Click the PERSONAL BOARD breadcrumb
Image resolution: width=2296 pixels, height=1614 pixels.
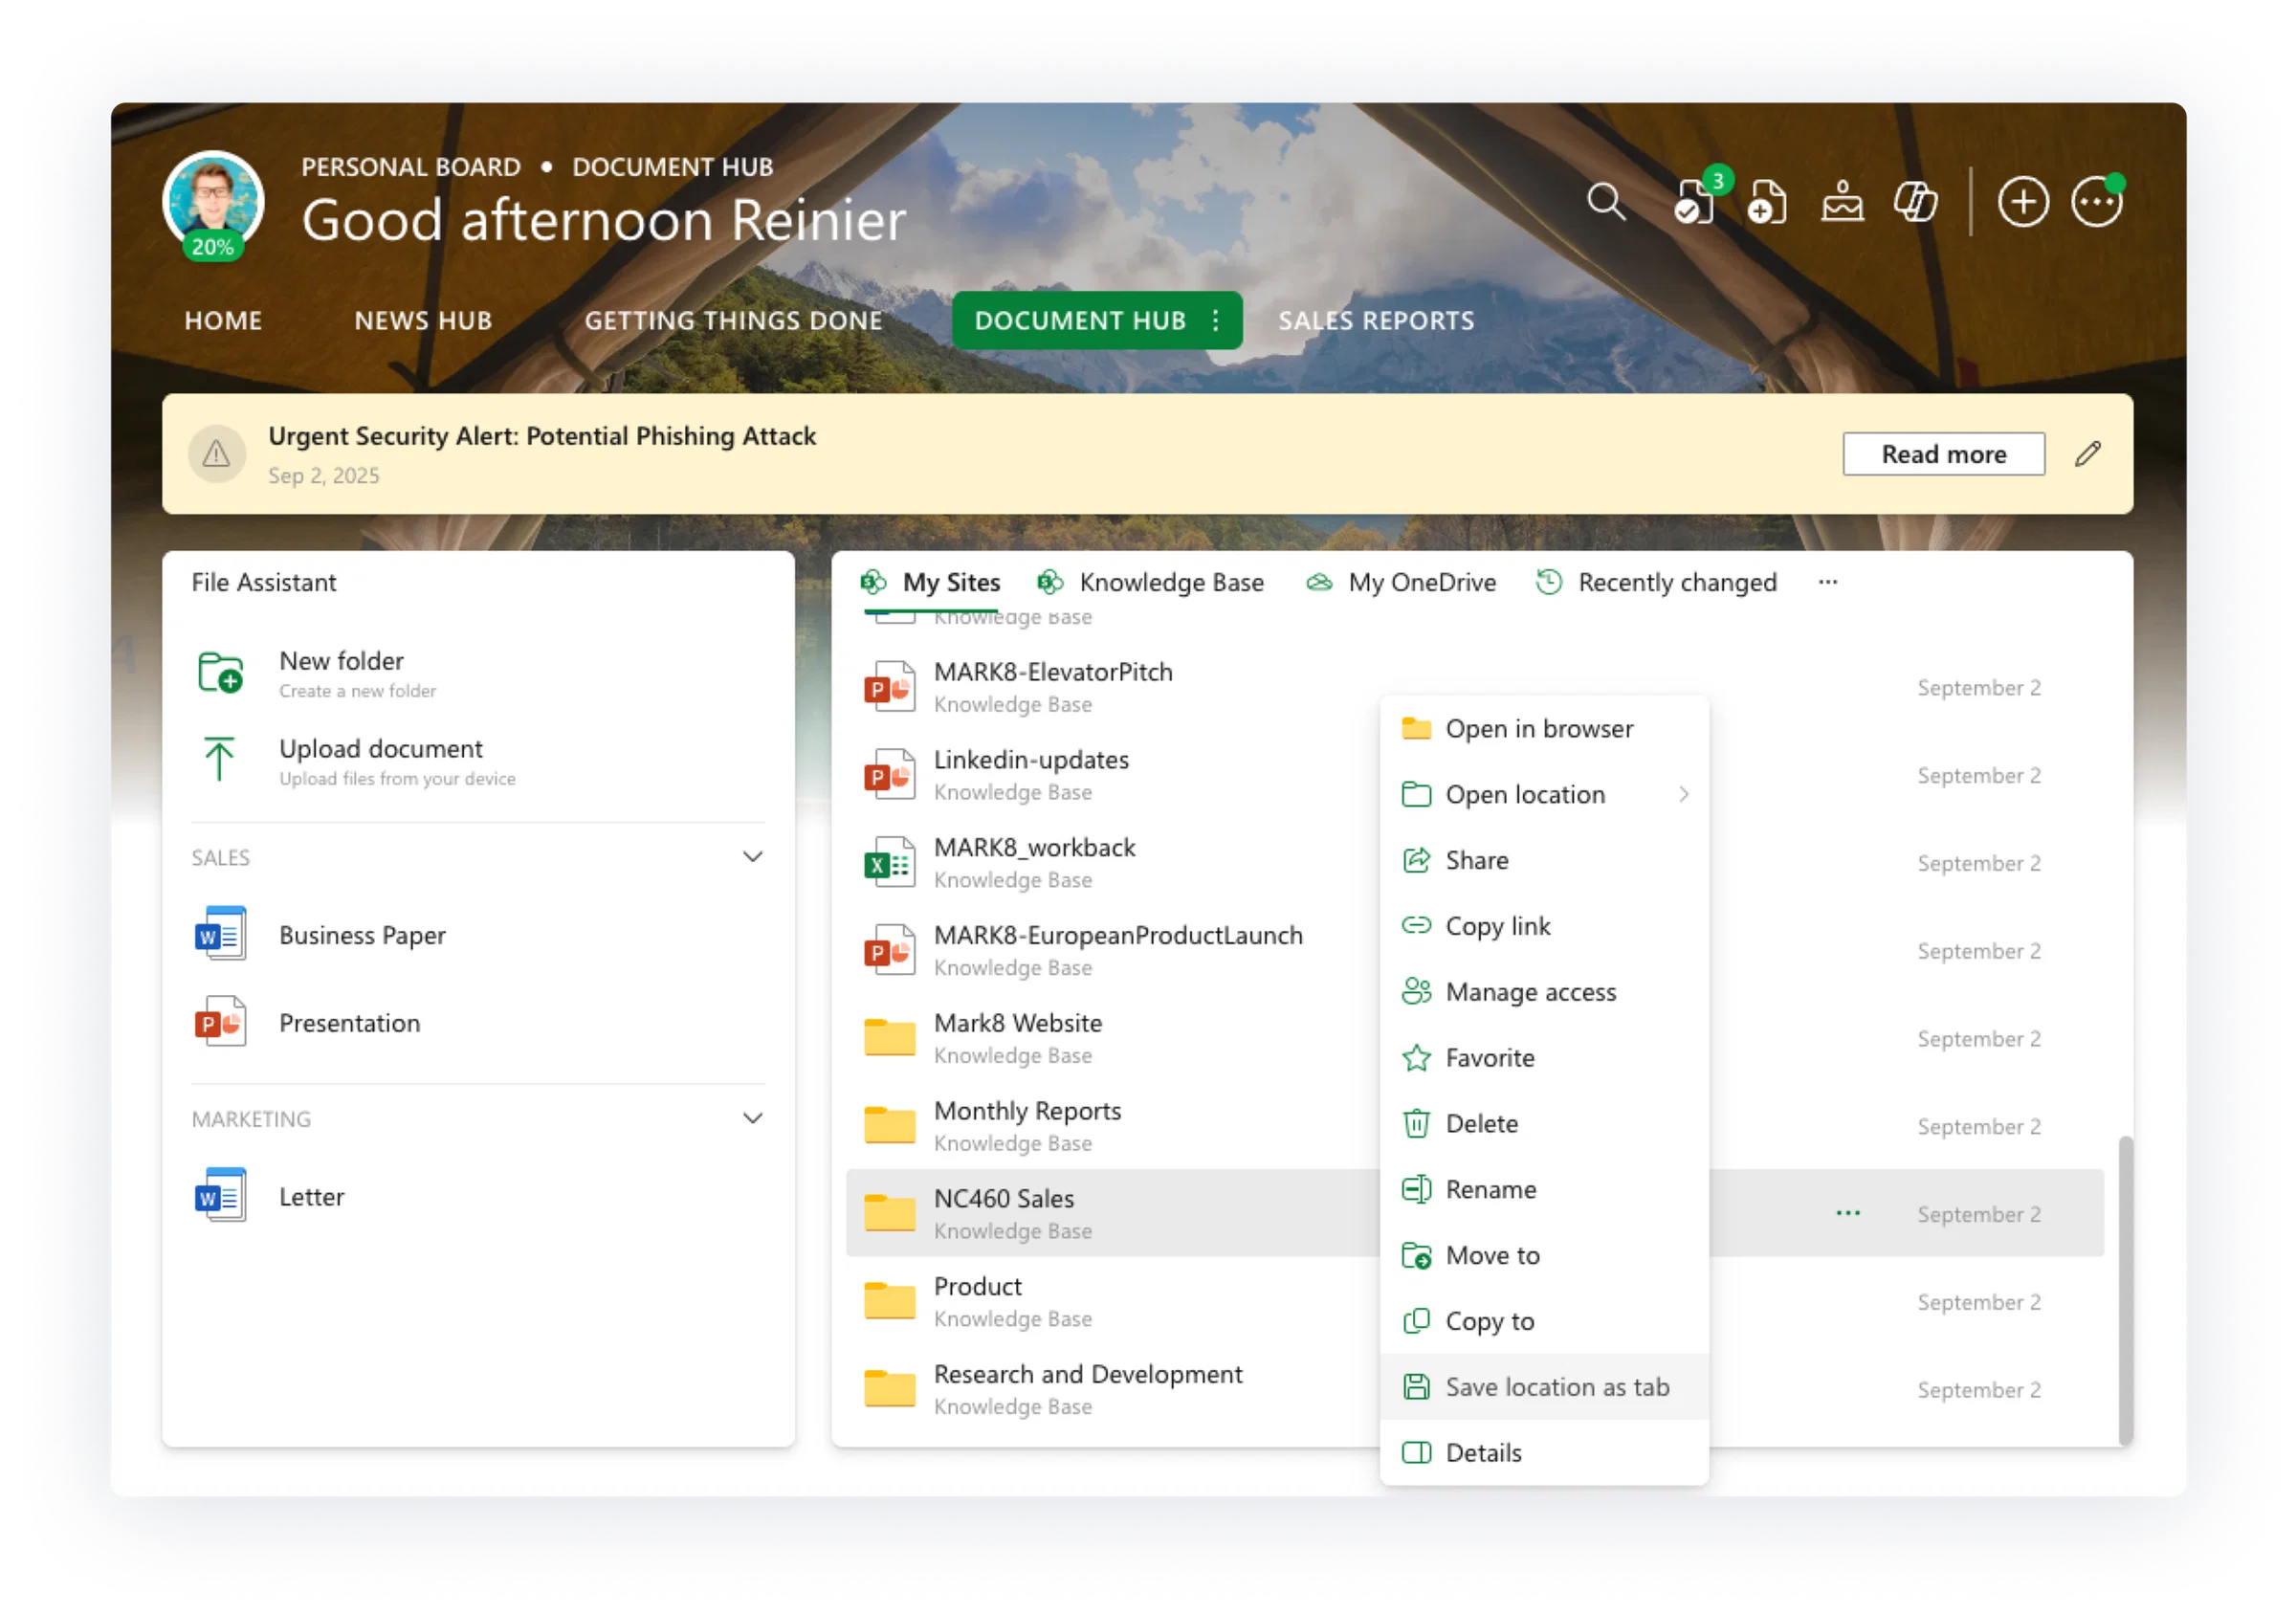tap(411, 166)
